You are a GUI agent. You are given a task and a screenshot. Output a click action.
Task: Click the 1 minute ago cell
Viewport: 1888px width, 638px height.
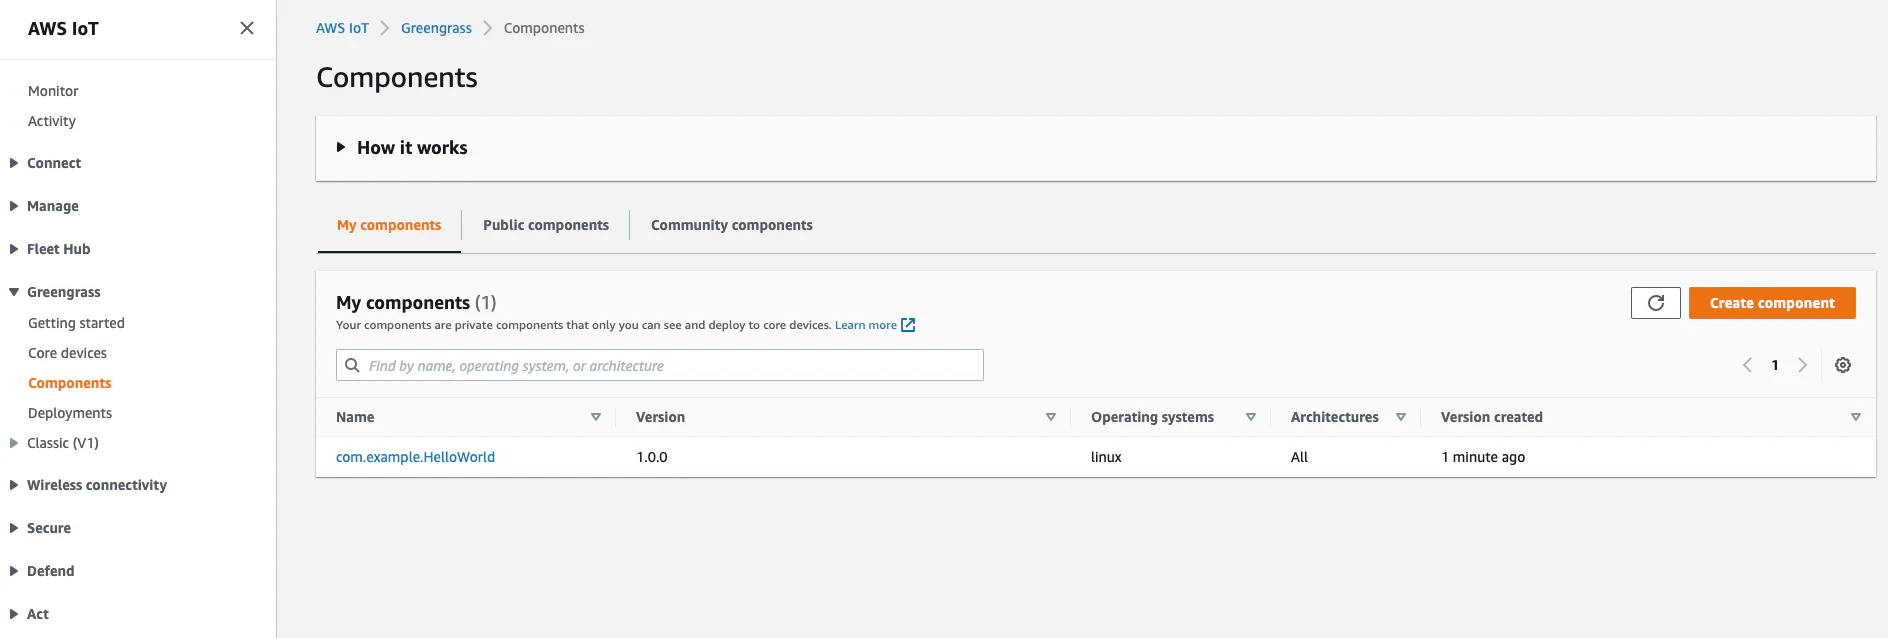(1483, 457)
